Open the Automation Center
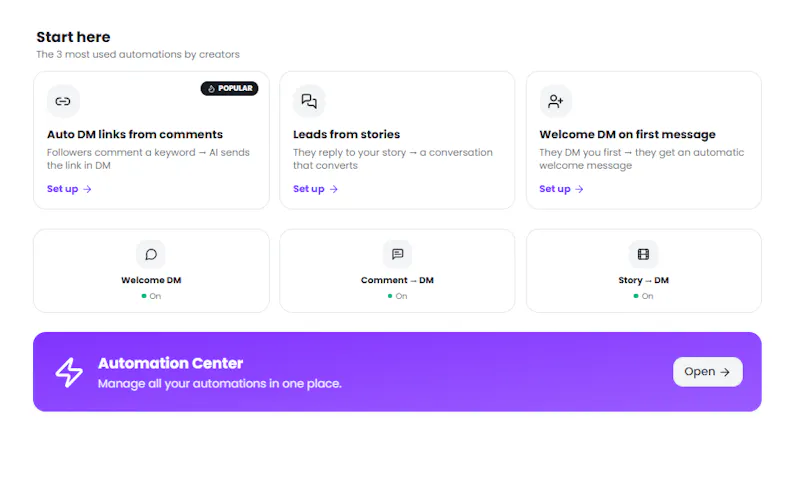Image resolution: width=800 pixels, height=482 pixels. [707, 372]
